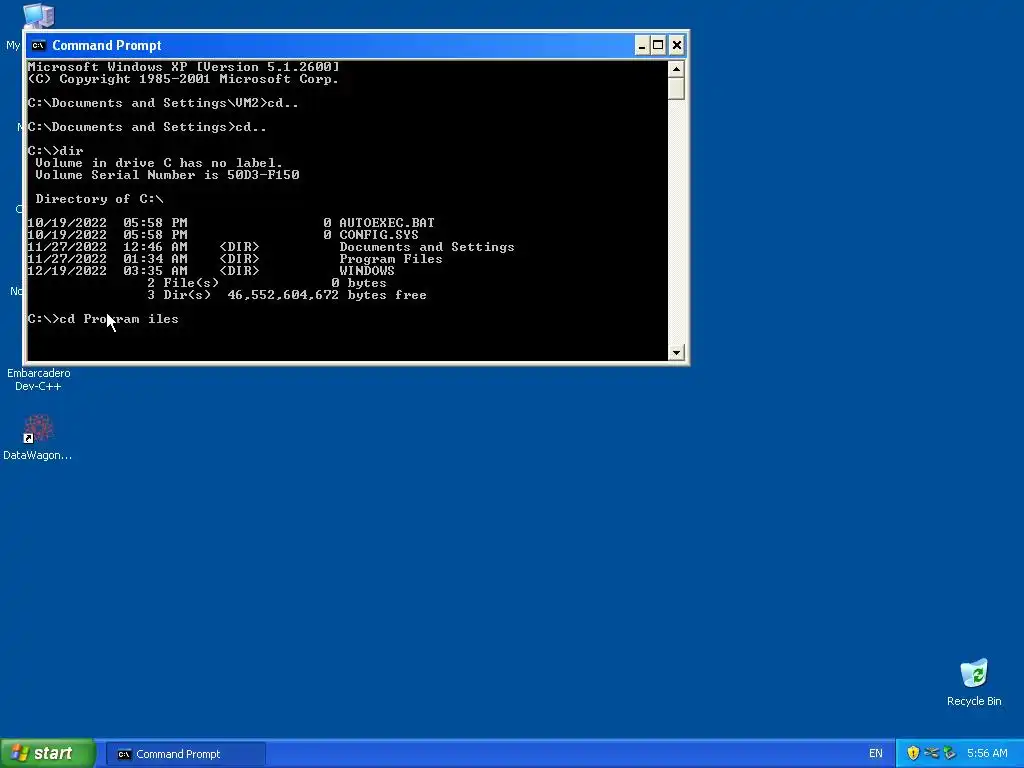Open the Windows Security Alerts shield tray icon
The image size is (1024, 768).
913,754
